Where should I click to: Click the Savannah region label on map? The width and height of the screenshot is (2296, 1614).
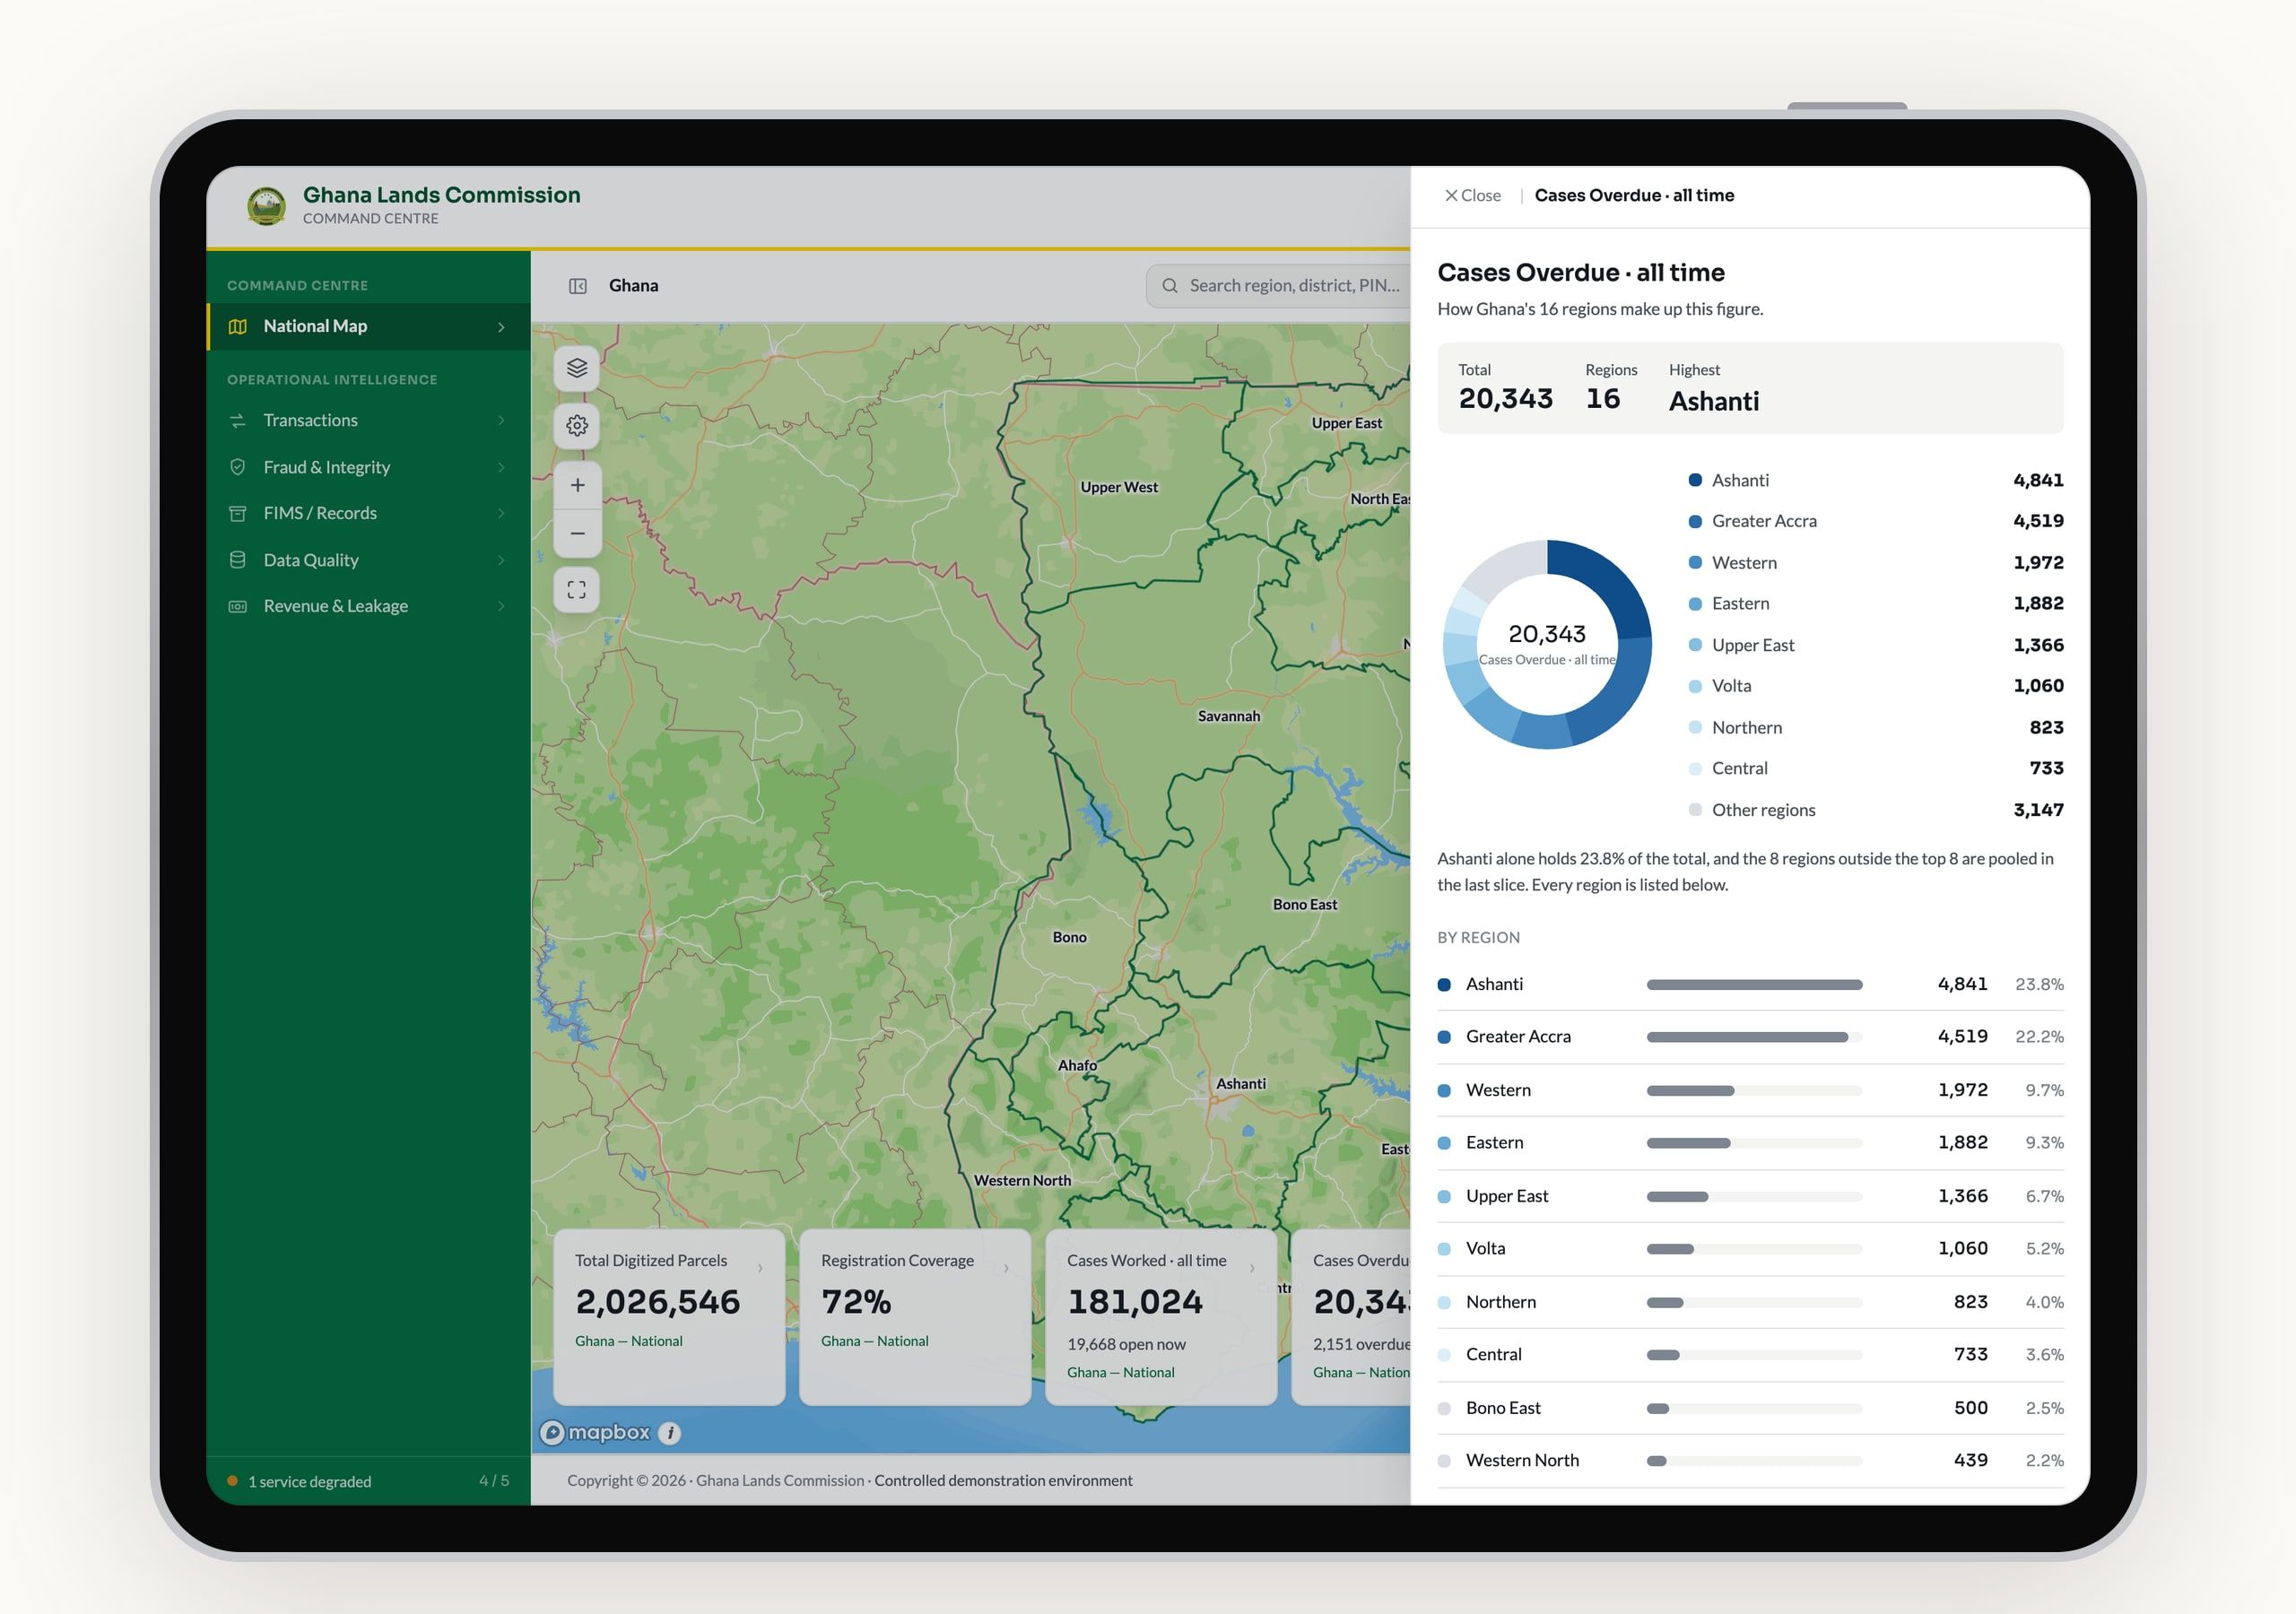tap(1229, 717)
